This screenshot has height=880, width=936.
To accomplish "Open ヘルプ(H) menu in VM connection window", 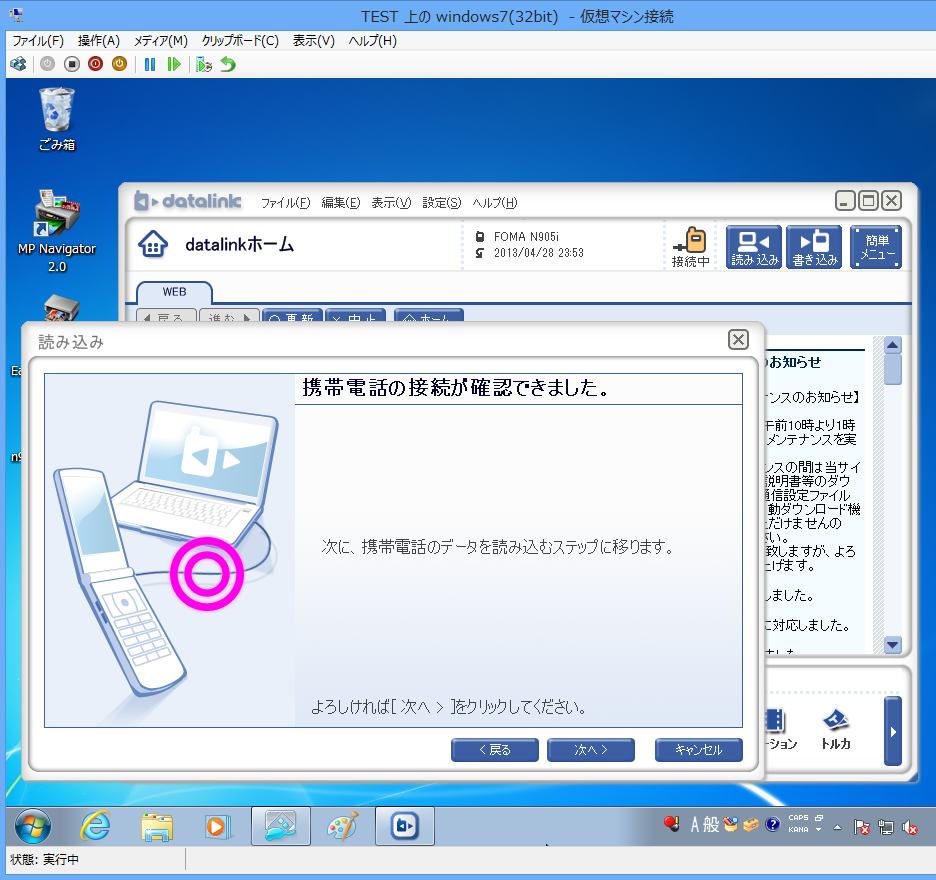I will click(372, 41).
